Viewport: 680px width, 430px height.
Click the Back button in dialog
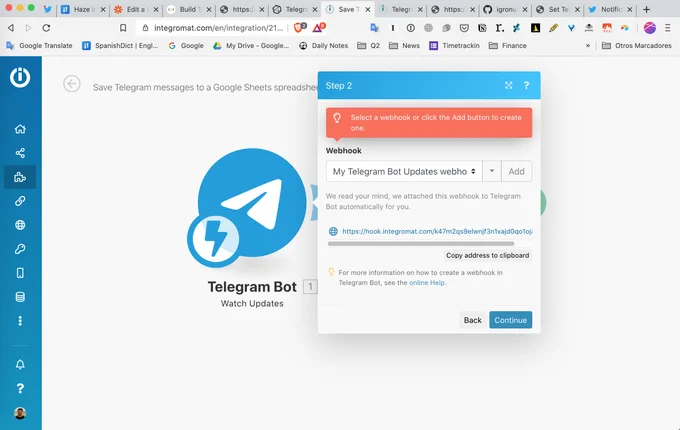(x=472, y=320)
